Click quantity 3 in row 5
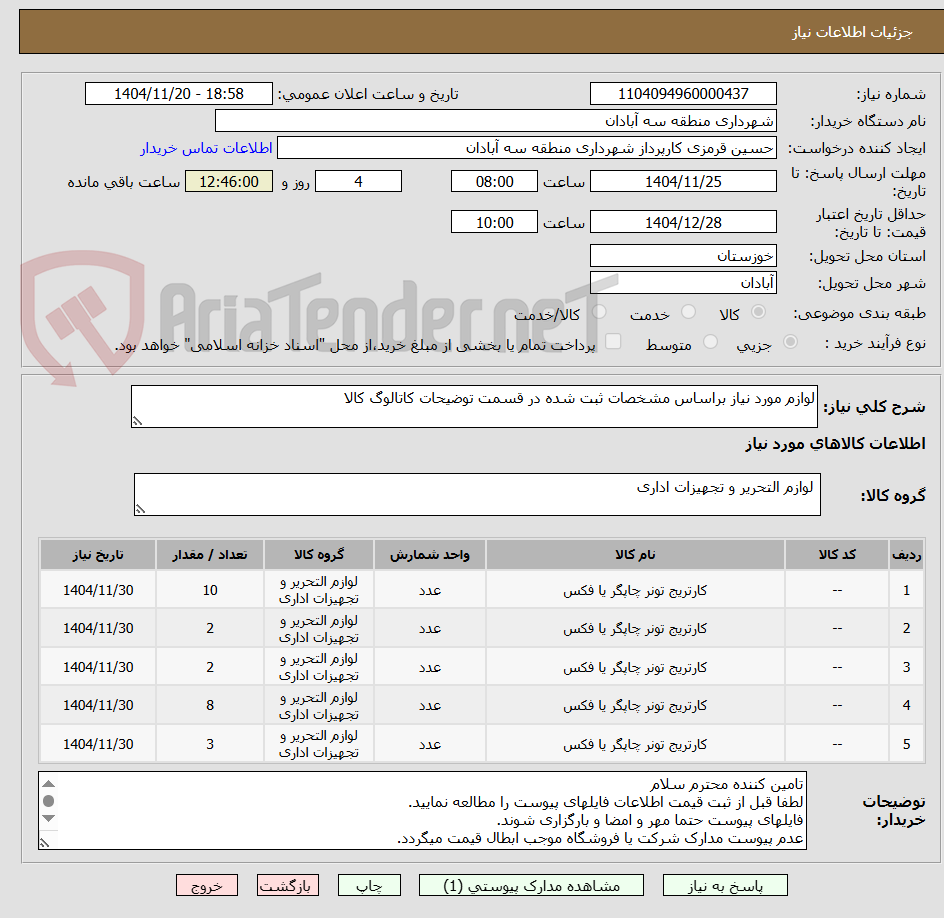This screenshot has width=944, height=918. 210,744
